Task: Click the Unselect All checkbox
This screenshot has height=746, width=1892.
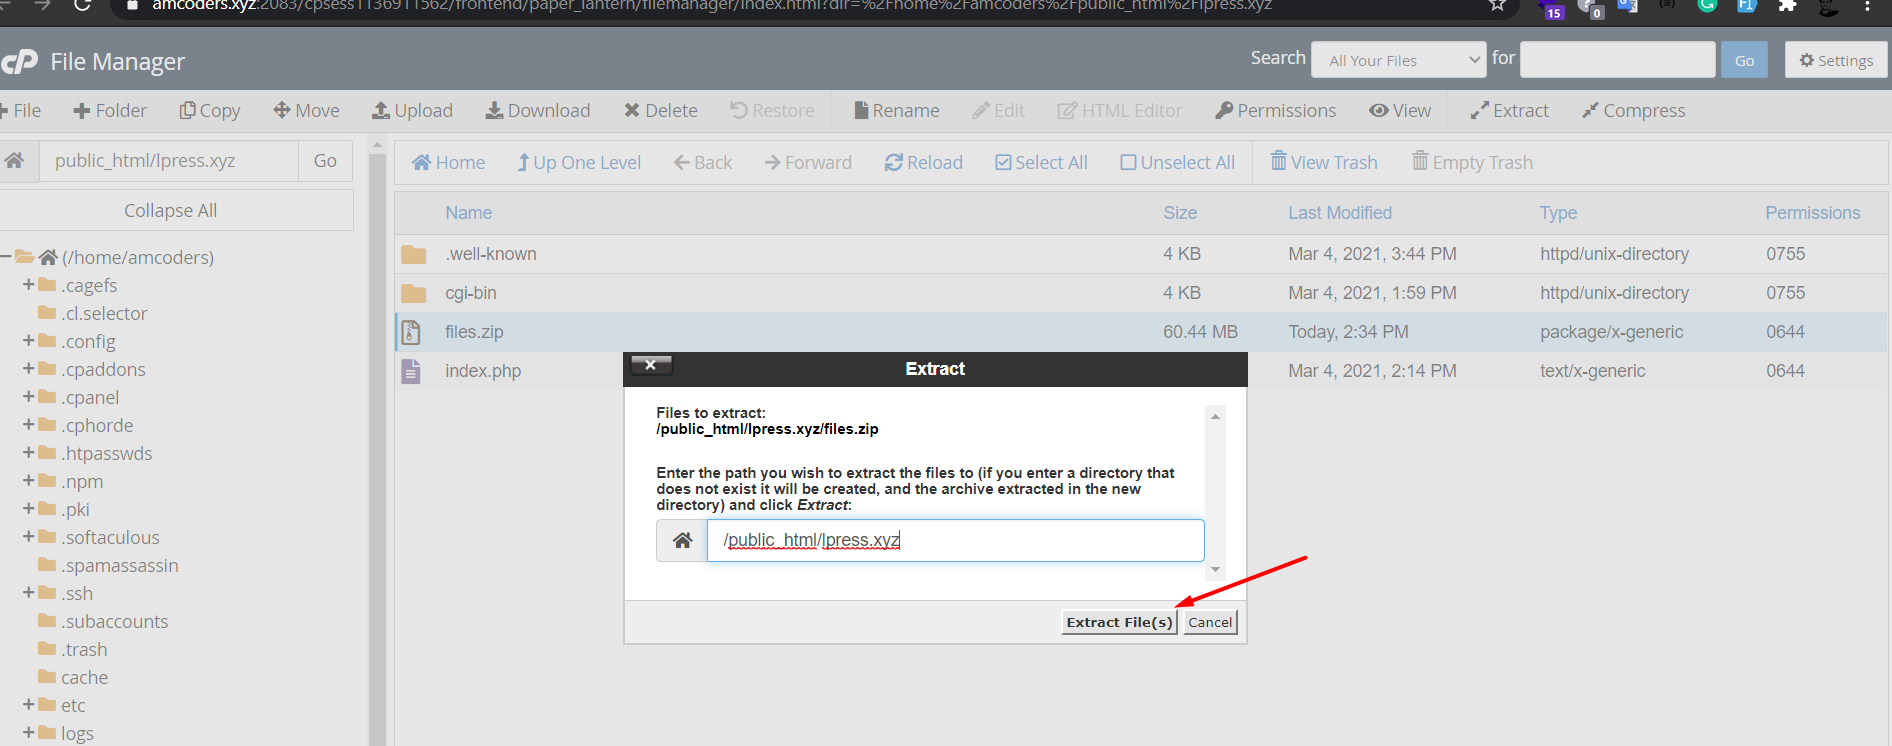Action: pyautogui.click(x=1128, y=163)
